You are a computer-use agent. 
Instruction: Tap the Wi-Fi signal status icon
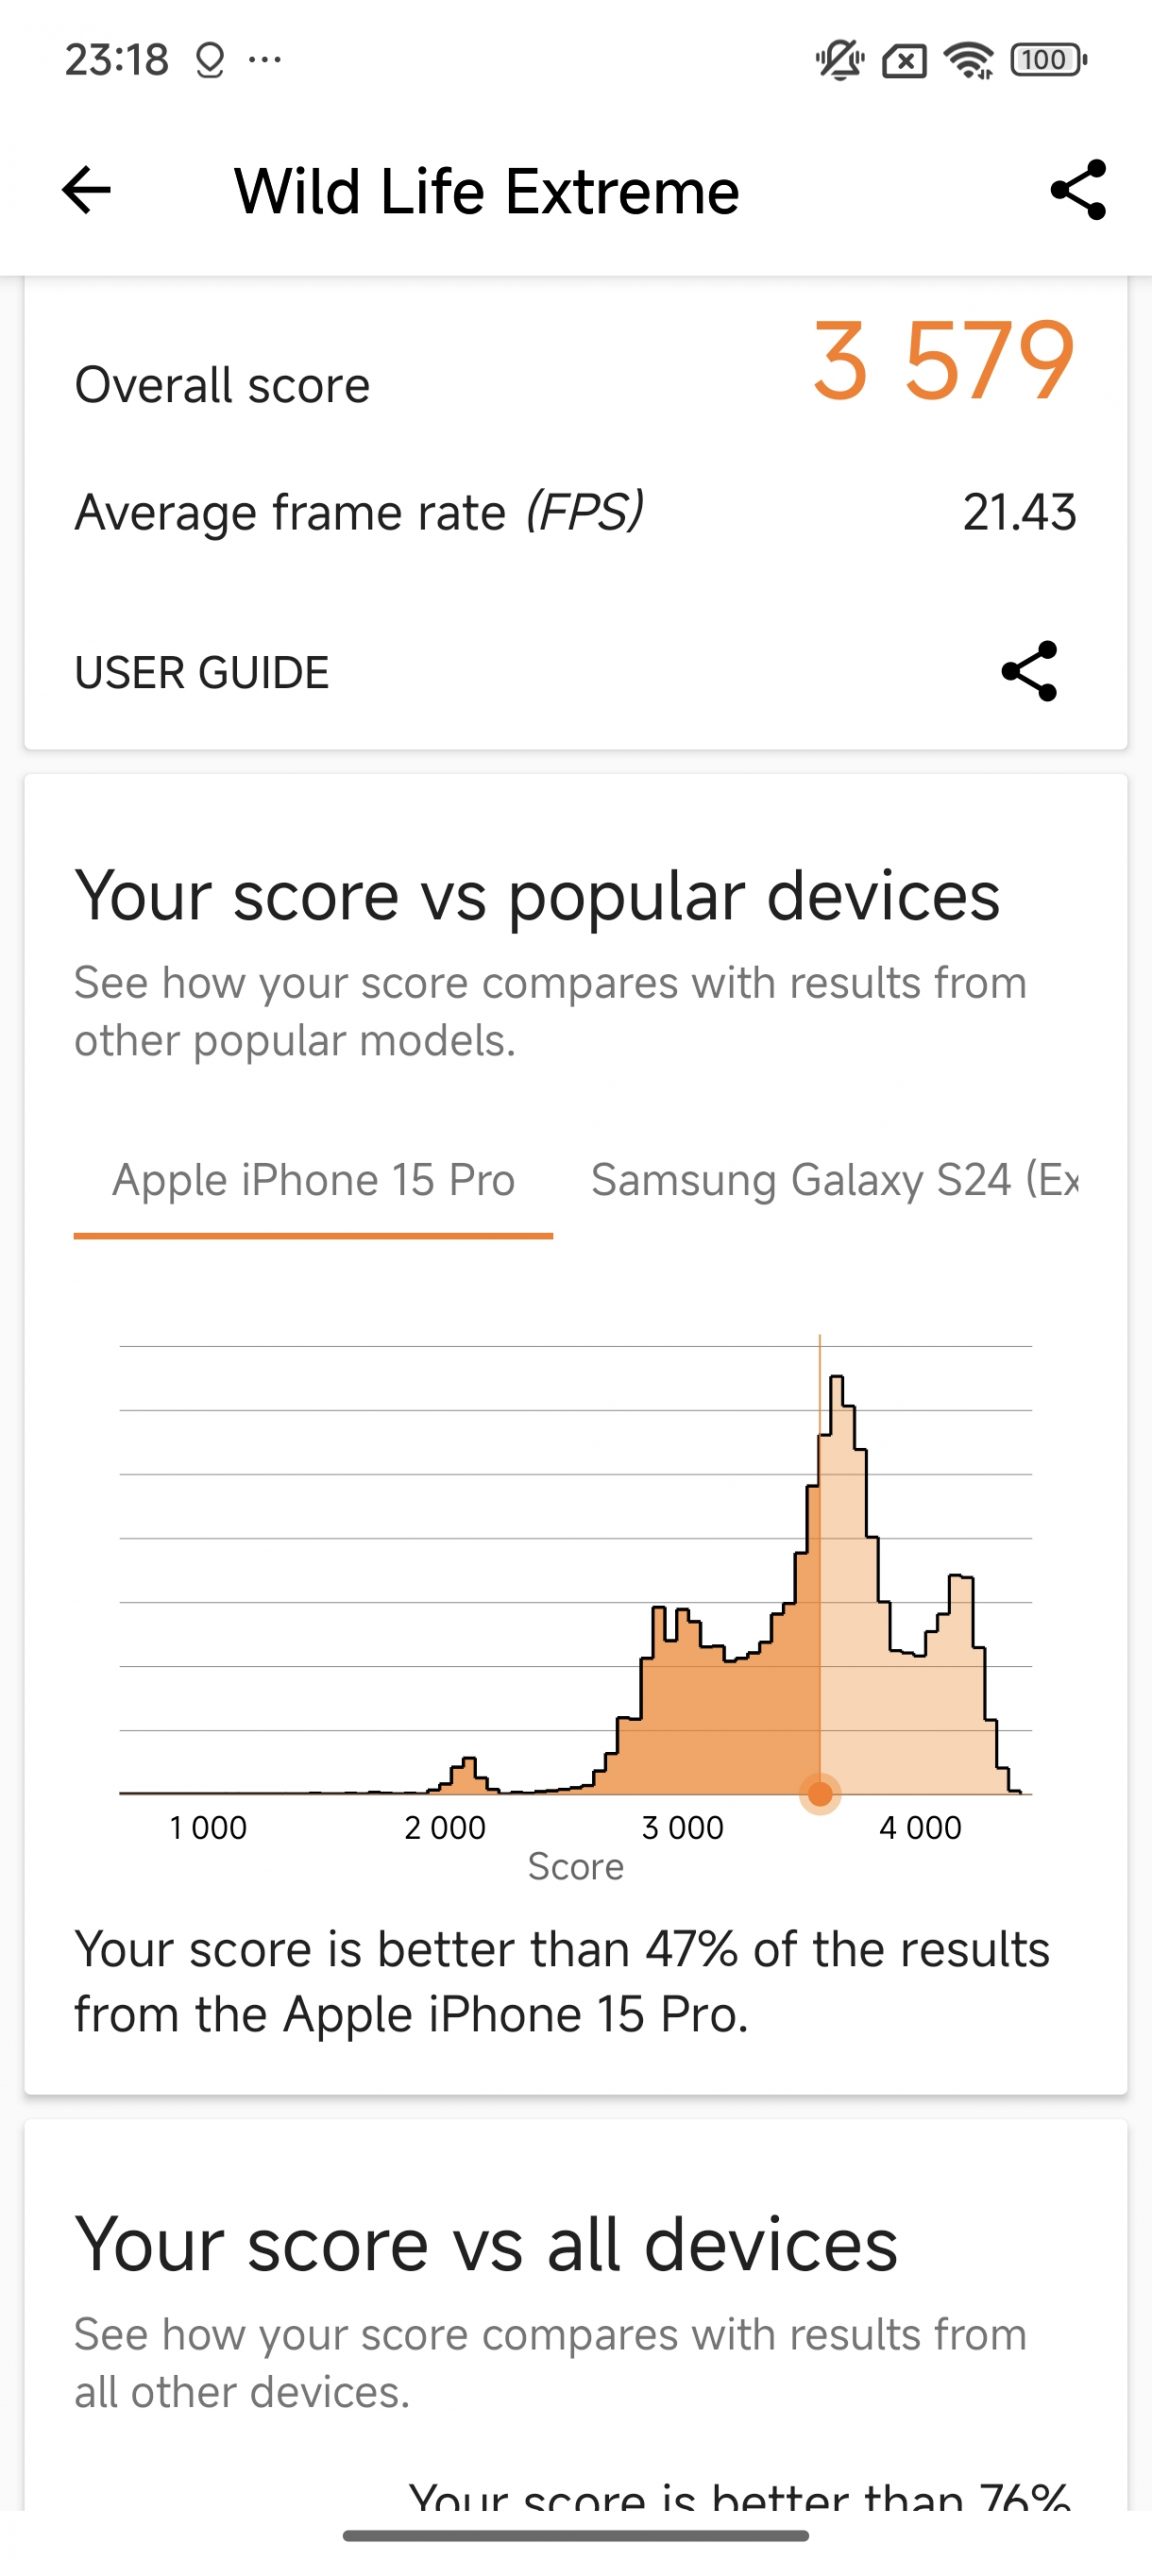[x=969, y=60]
